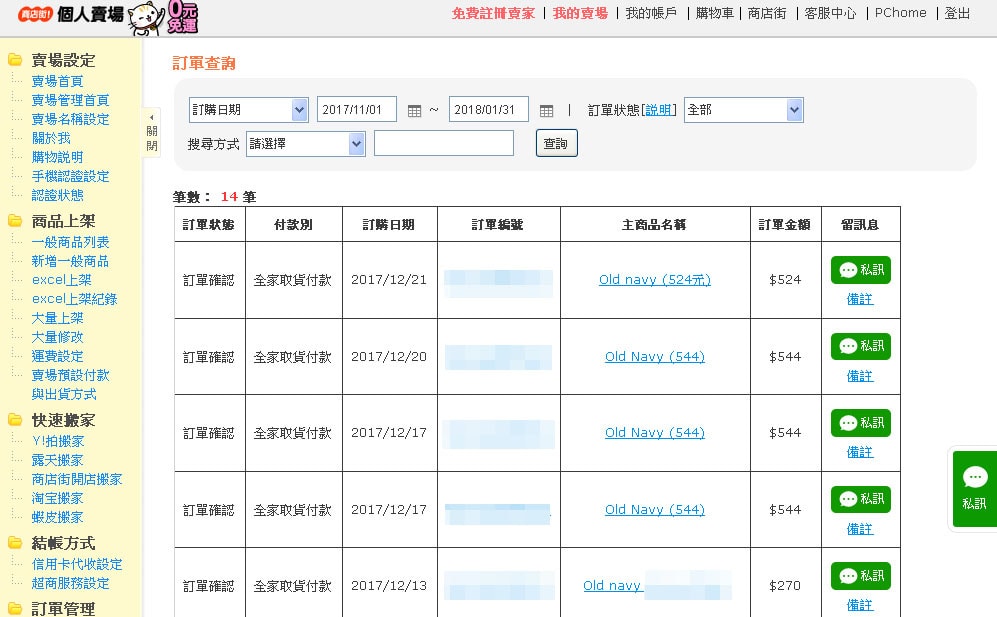This screenshot has width=997, height=617.
Task: Open the end date calendar picker icon
Action: coord(546,111)
